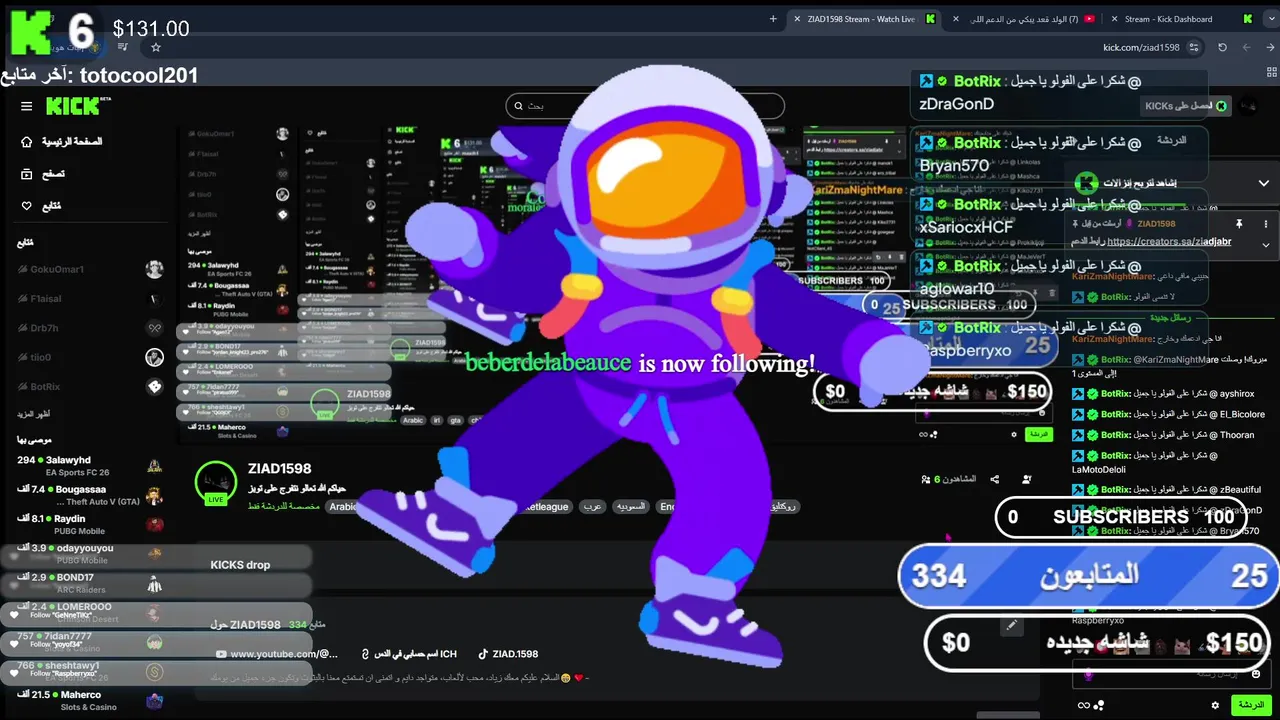Click BotRix's avatar in the following list
This screenshot has height=720, width=1280.
(x=154, y=386)
